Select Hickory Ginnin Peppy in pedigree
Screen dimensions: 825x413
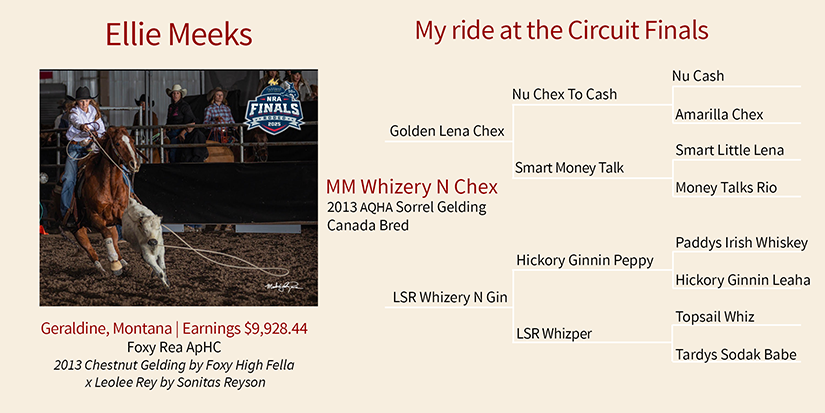pos(584,260)
